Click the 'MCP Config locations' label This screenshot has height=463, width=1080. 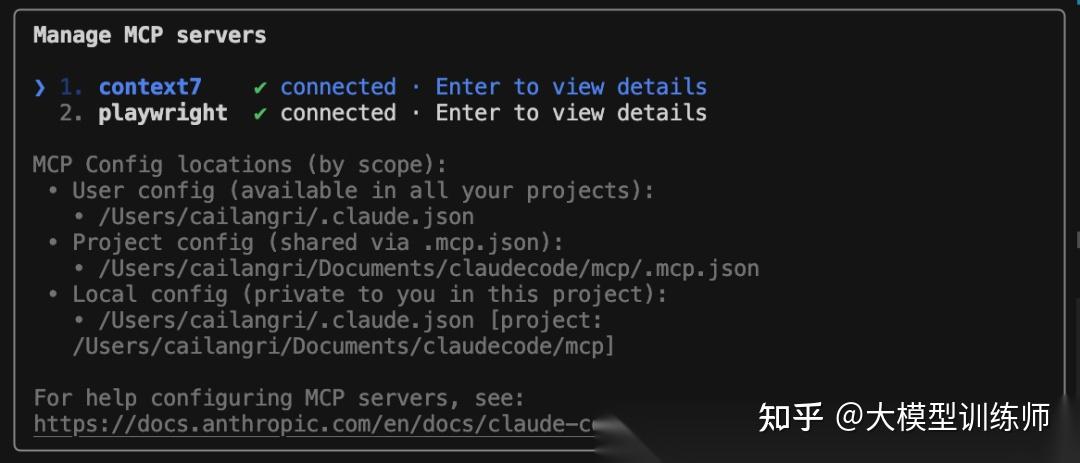pos(240,165)
